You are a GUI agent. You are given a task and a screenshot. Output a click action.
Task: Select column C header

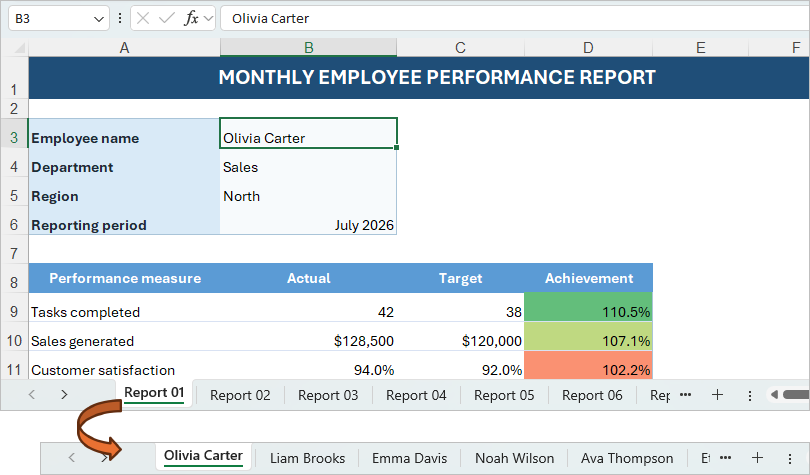460,48
